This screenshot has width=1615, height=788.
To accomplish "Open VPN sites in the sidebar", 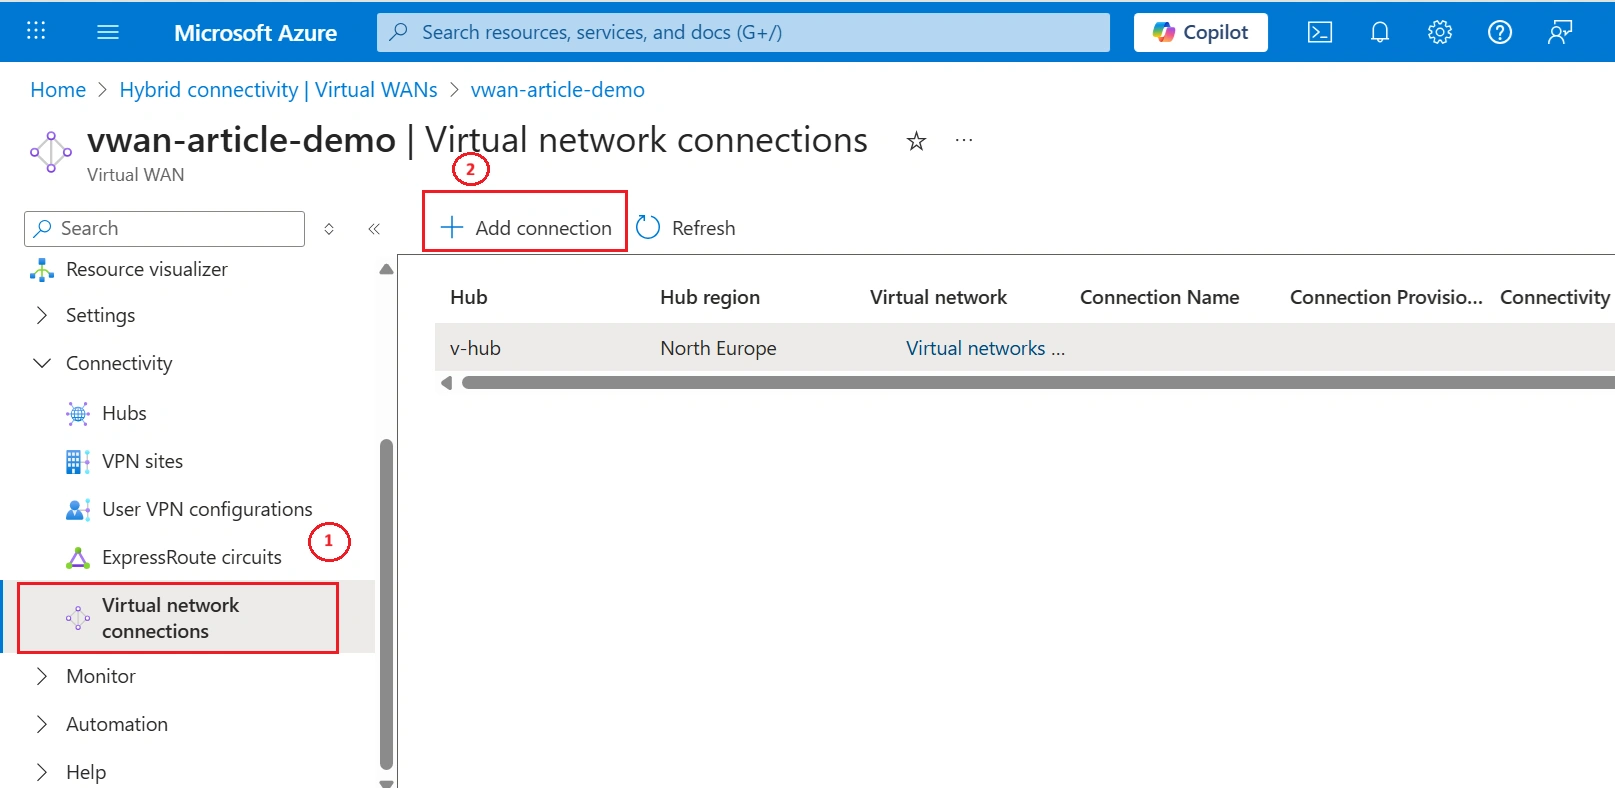I will click(x=142, y=461).
